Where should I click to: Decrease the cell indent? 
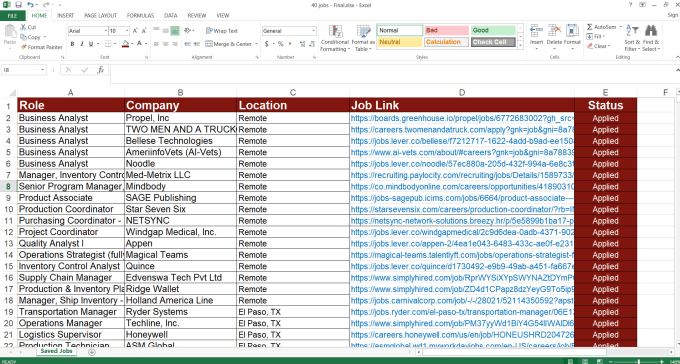tap(186, 44)
